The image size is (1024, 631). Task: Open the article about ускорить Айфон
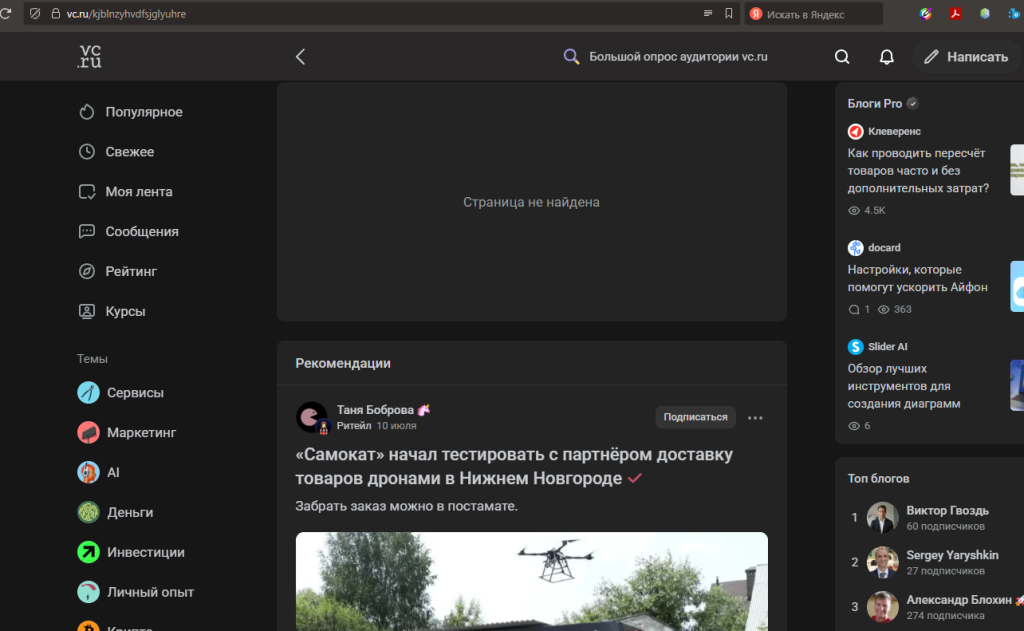[x=918, y=278]
